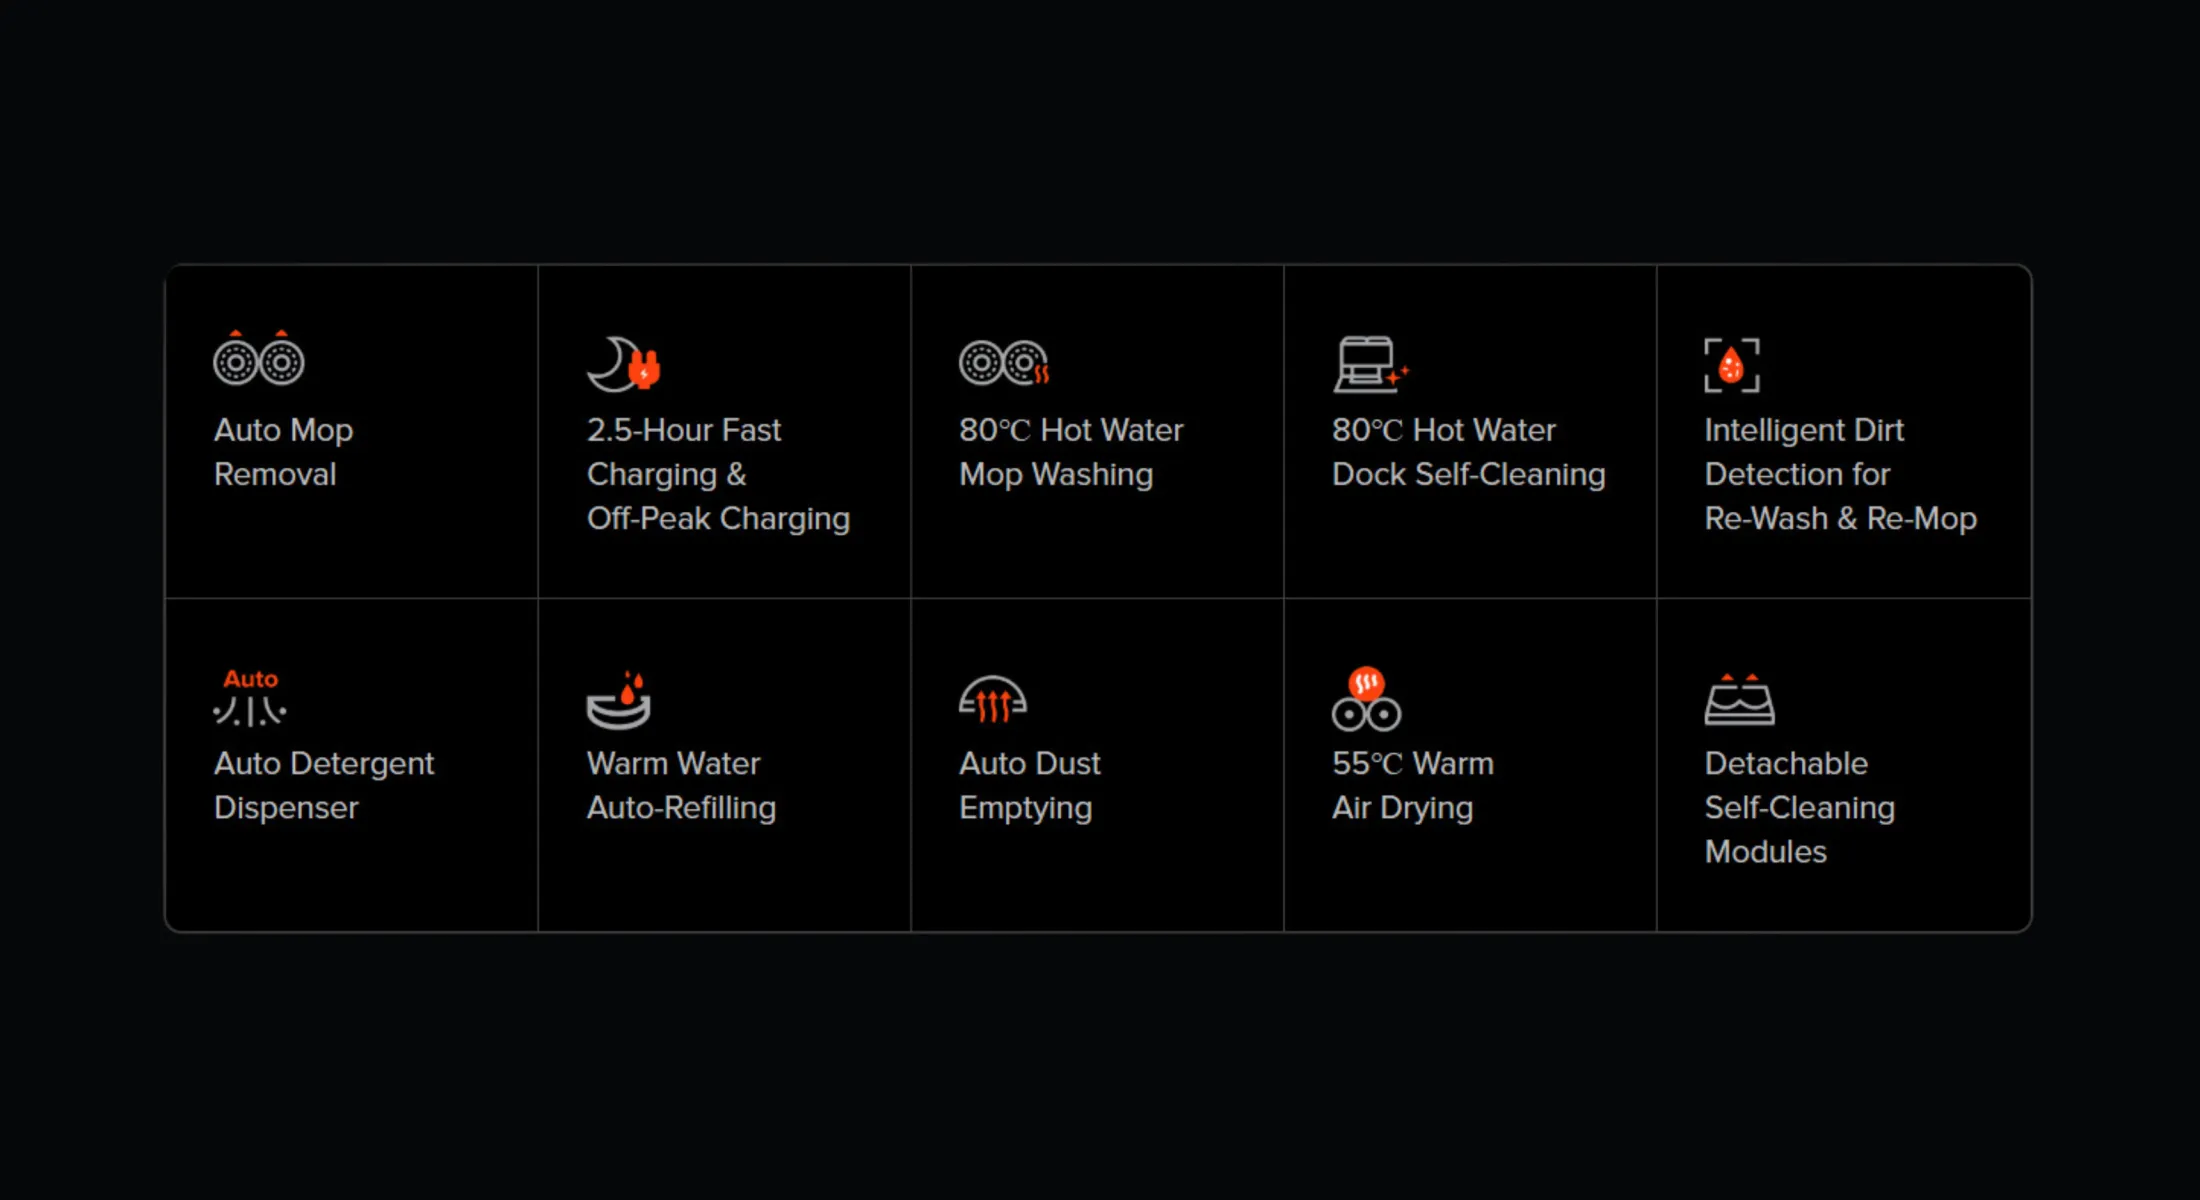Select the hot water mop washing icon
The height and width of the screenshot is (1200, 2200).
(1004, 363)
